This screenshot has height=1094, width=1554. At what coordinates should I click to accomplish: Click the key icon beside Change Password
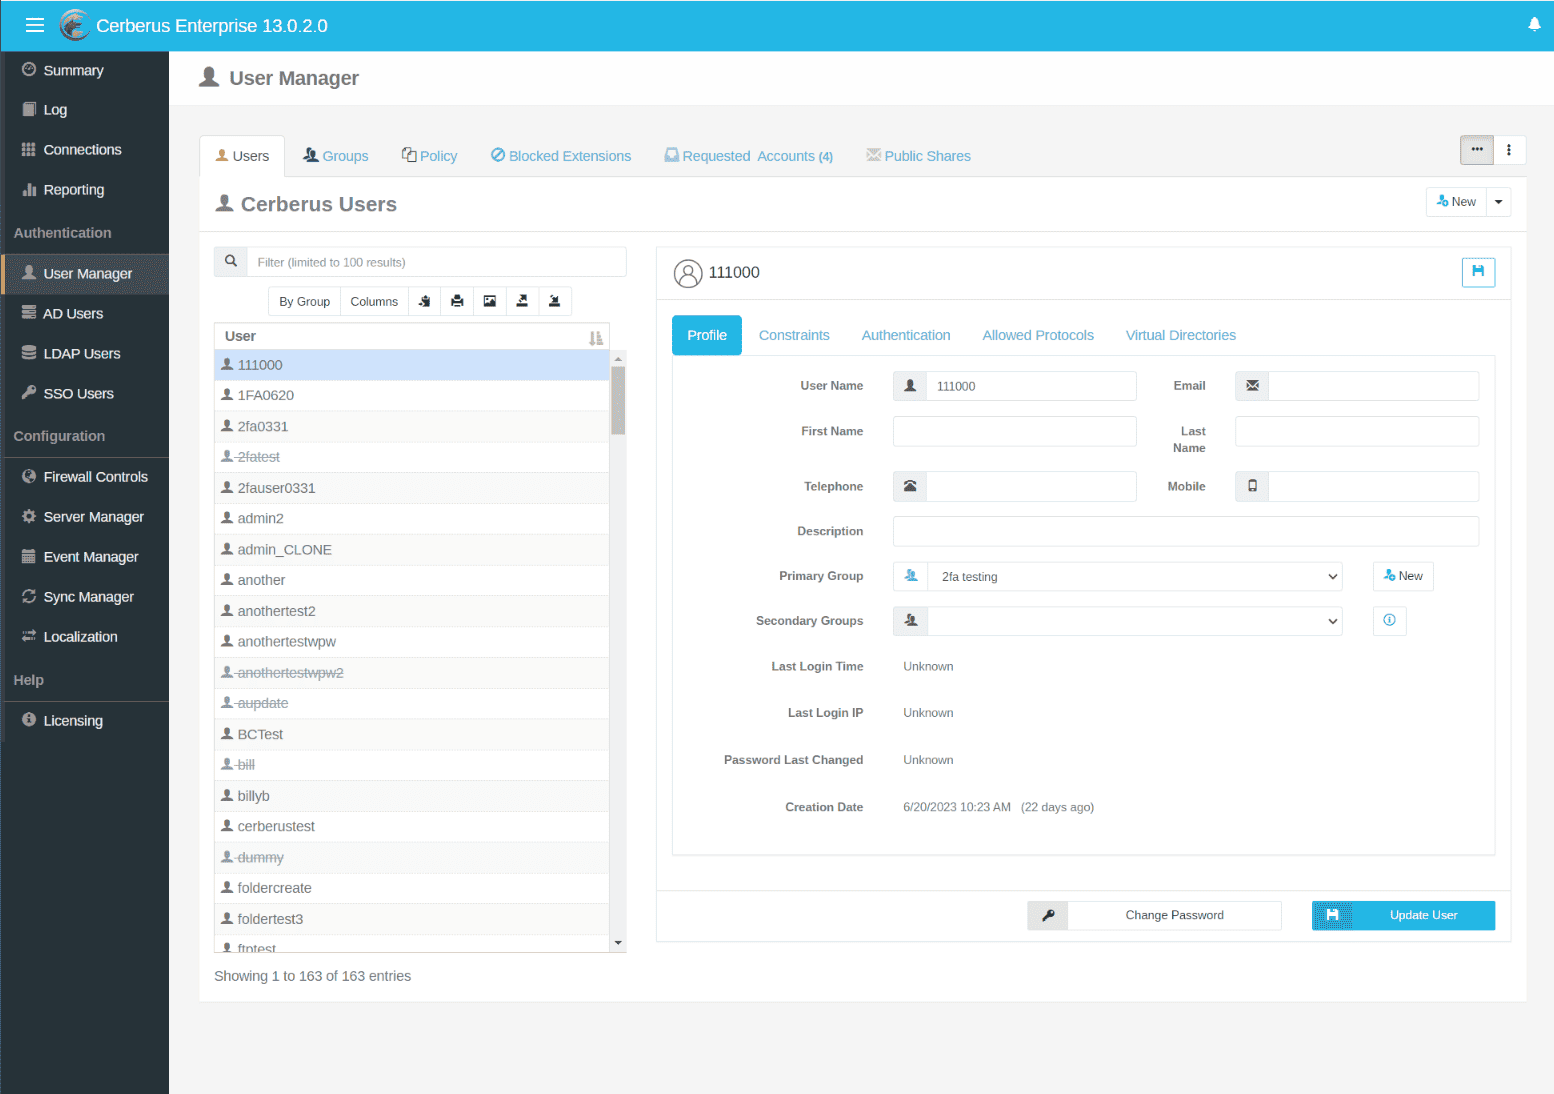(x=1048, y=915)
